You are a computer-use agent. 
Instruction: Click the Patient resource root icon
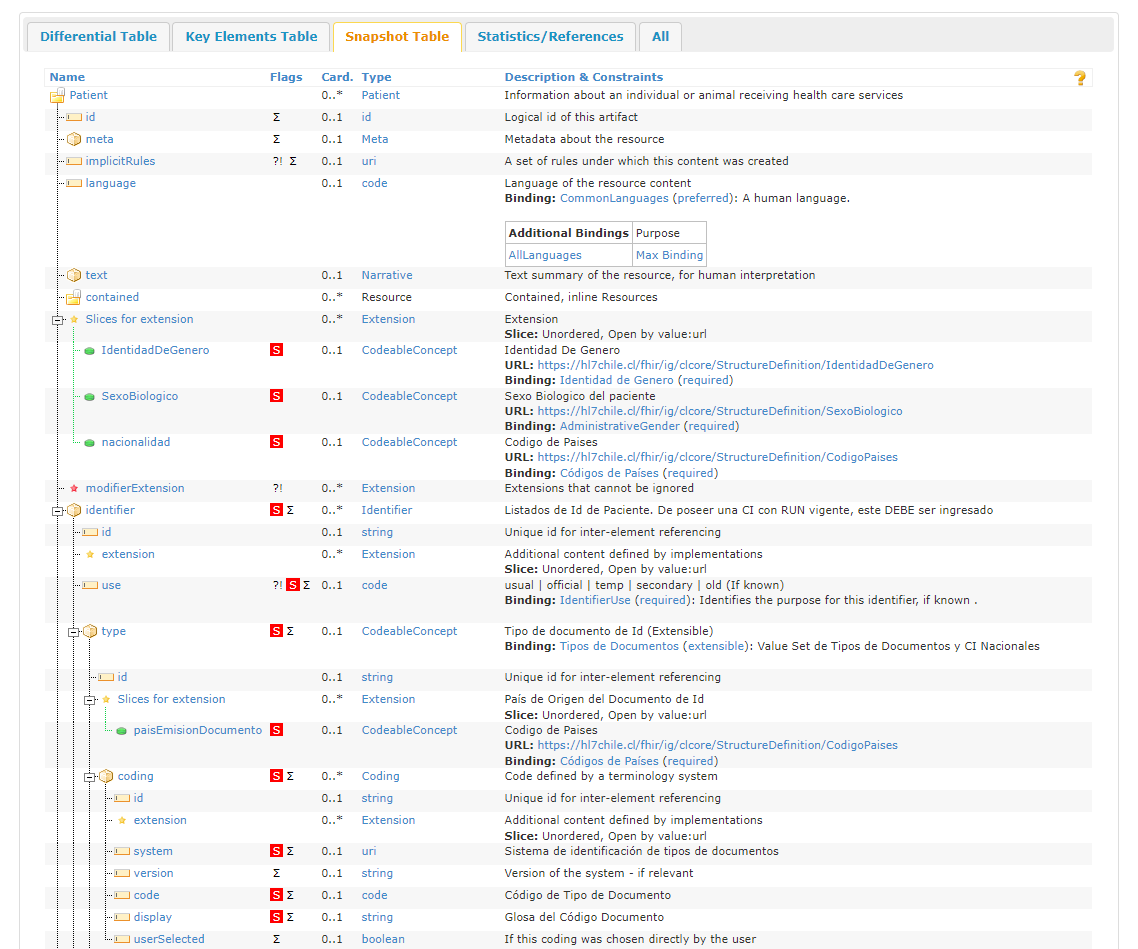click(x=57, y=96)
